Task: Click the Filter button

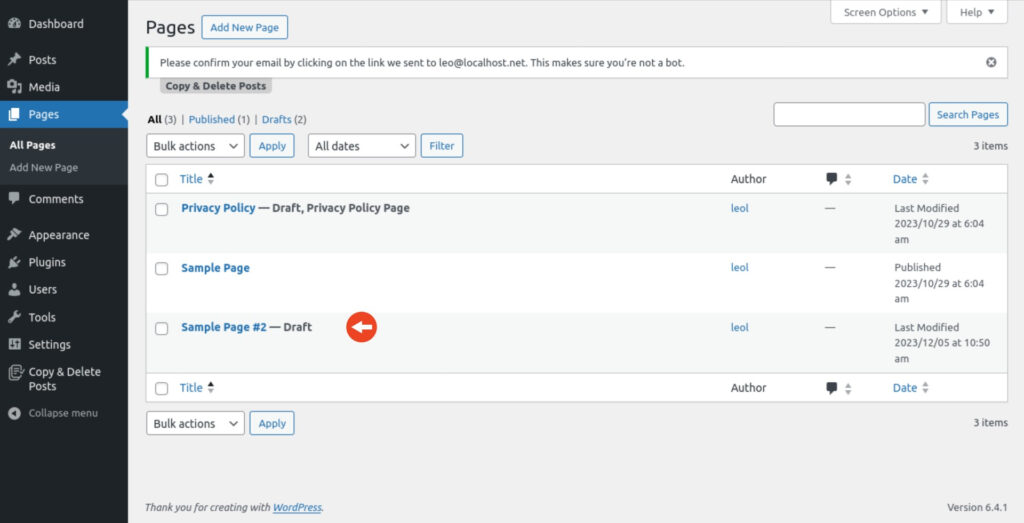Action: point(441,146)
